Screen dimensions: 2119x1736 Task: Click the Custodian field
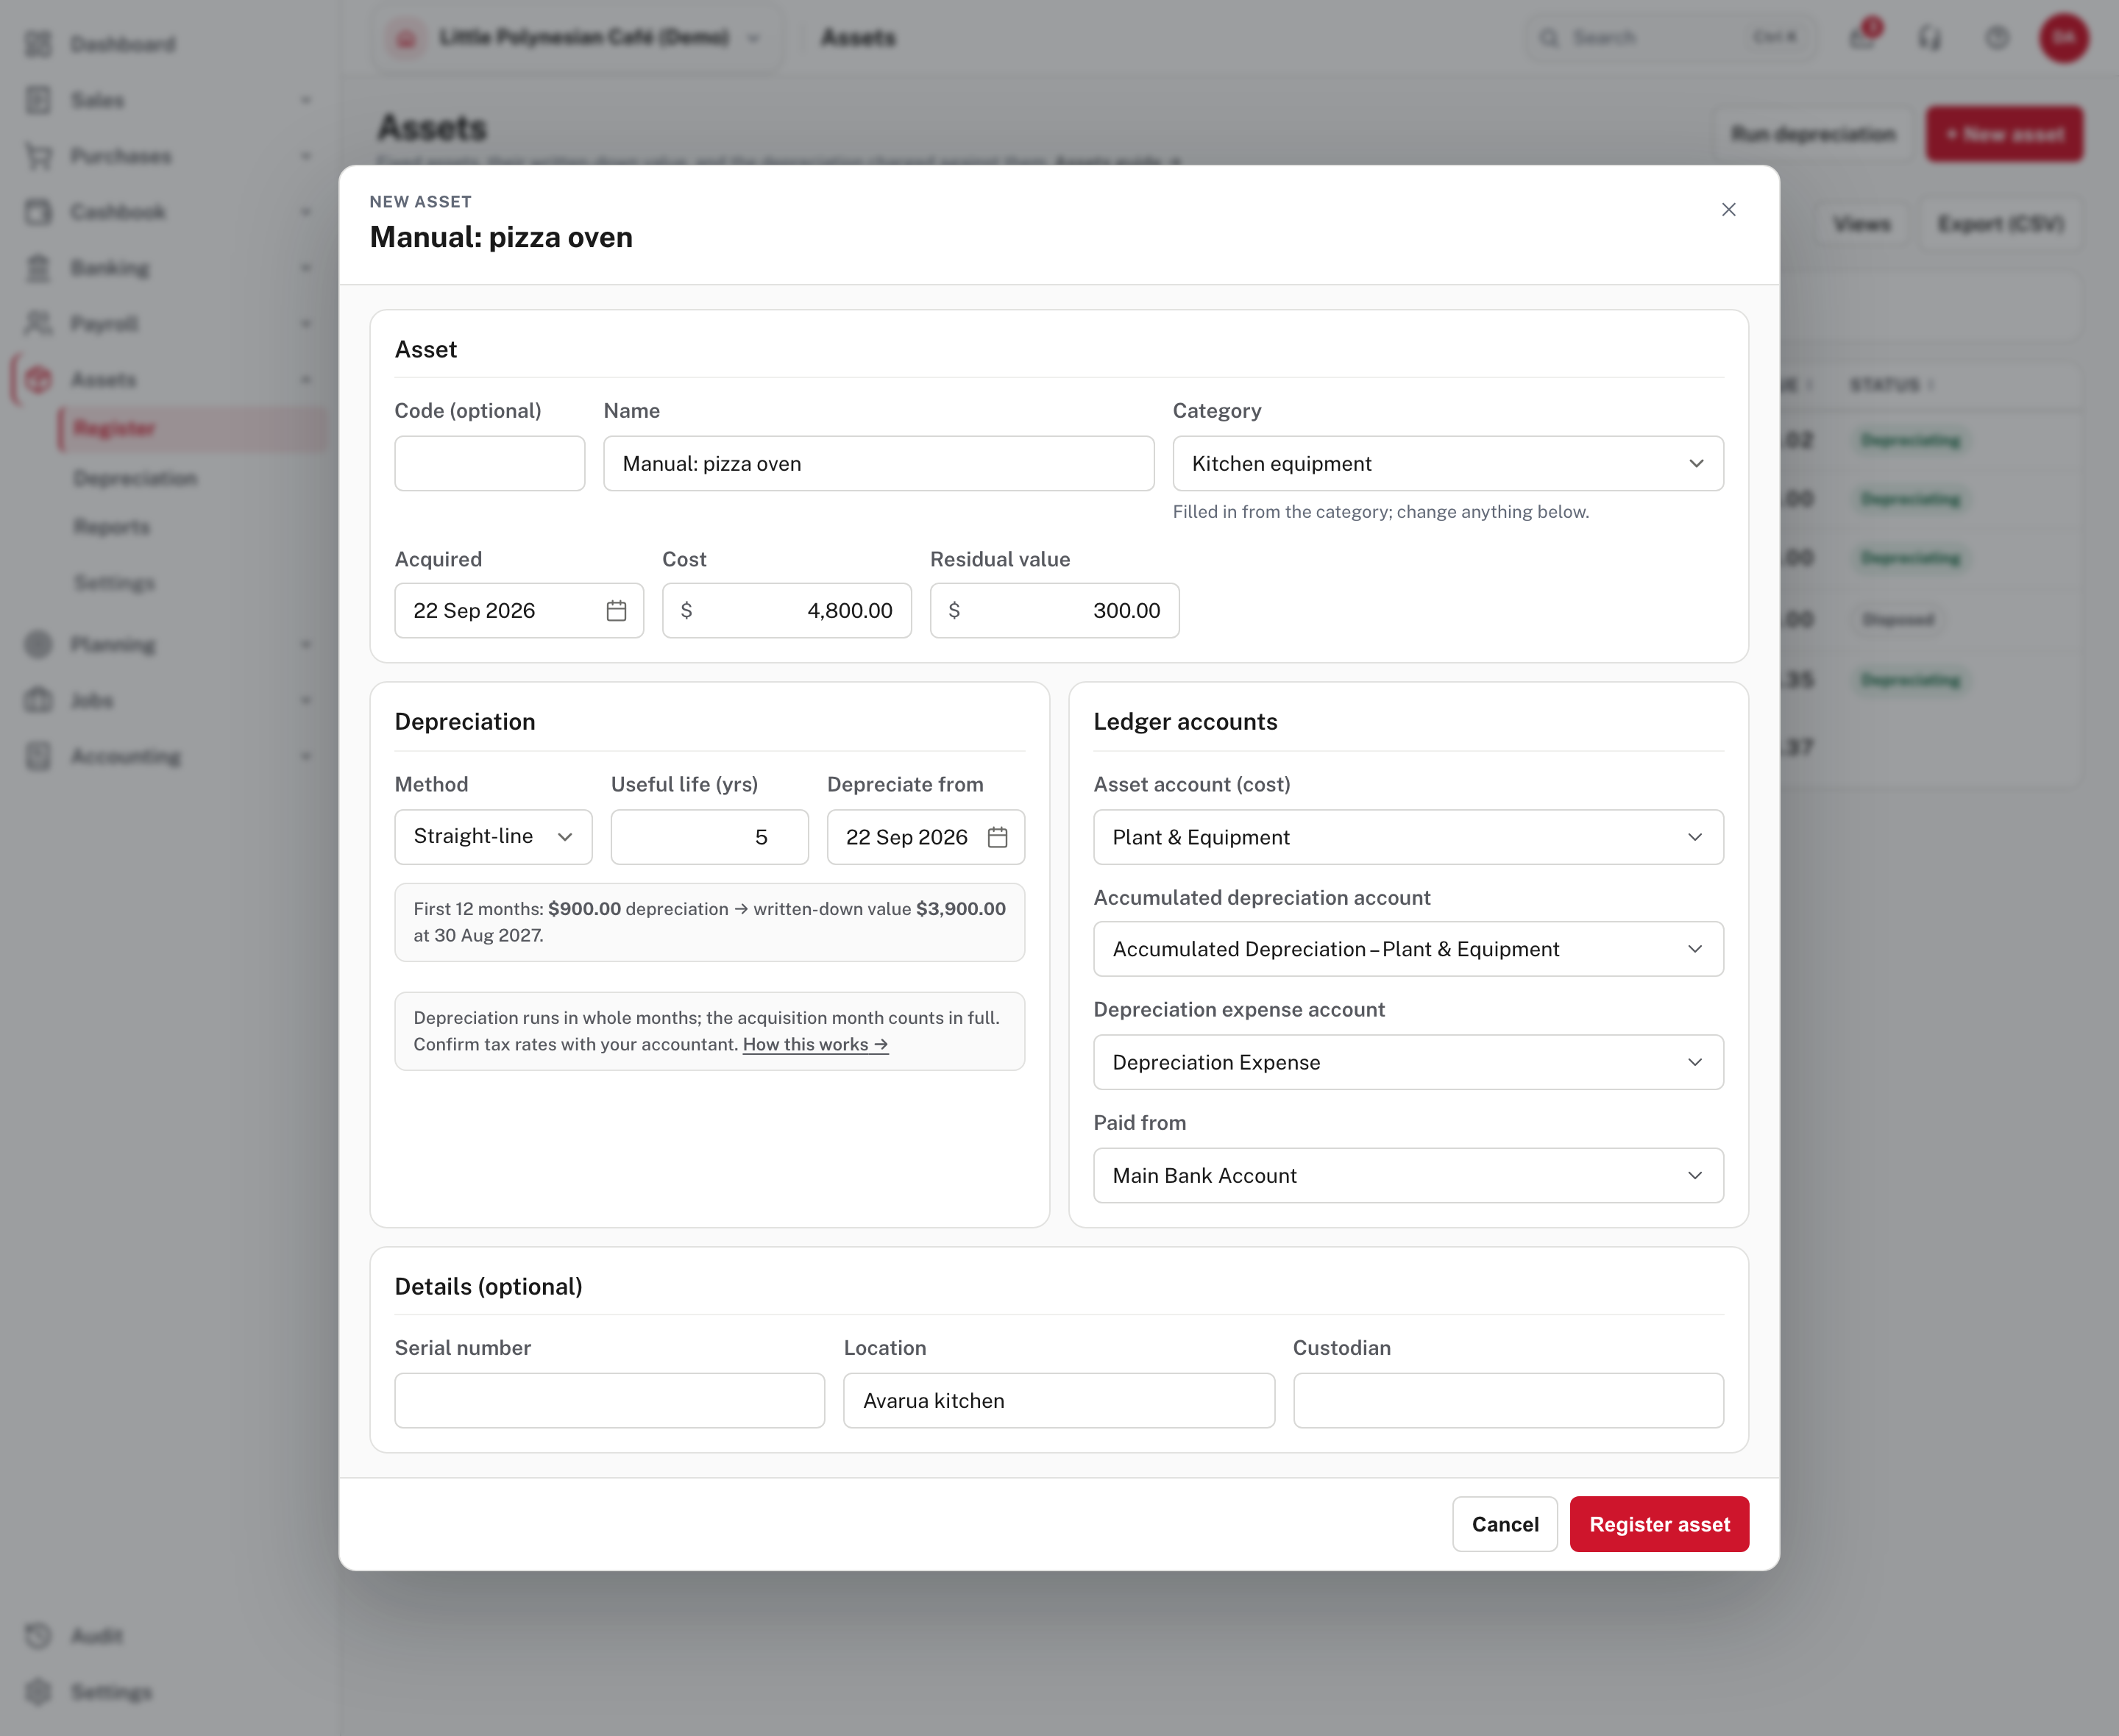tap(1508, 1400)
